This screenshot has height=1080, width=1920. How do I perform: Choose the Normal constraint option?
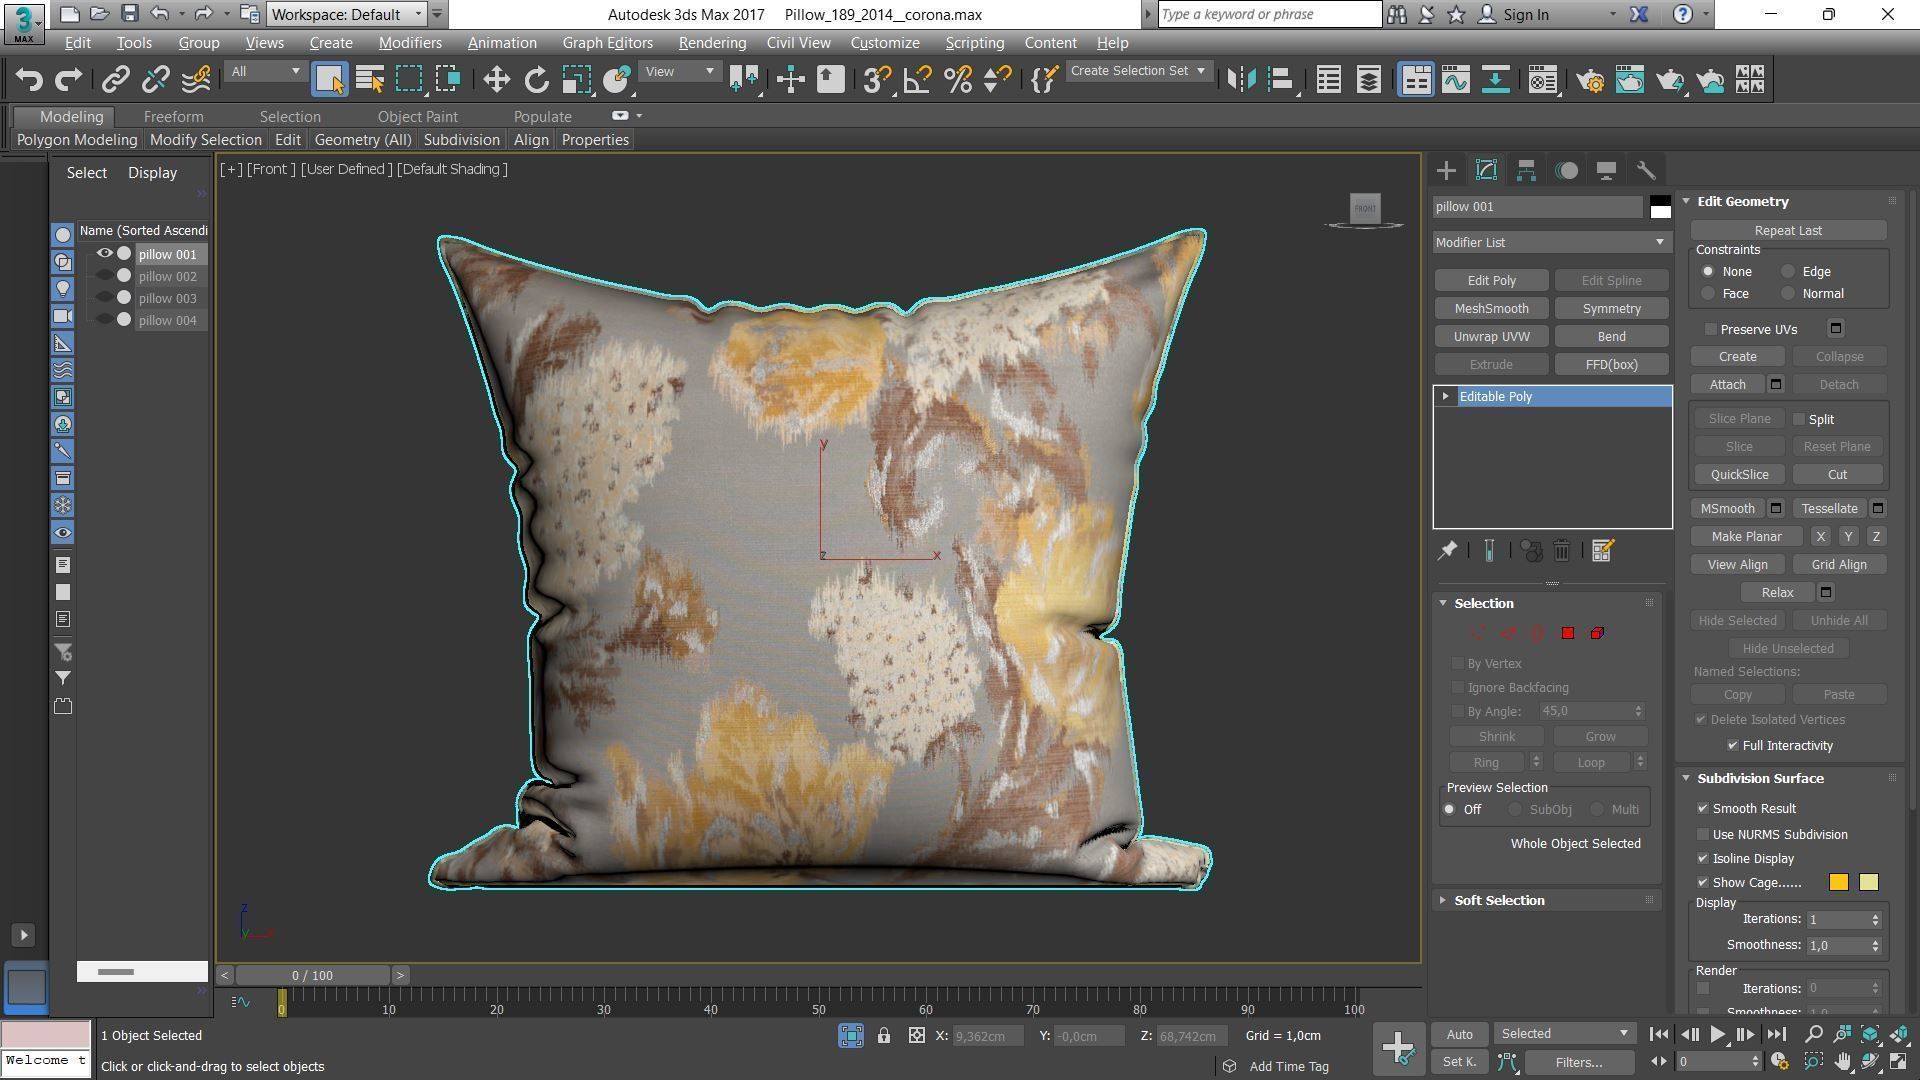(1788, 294)
